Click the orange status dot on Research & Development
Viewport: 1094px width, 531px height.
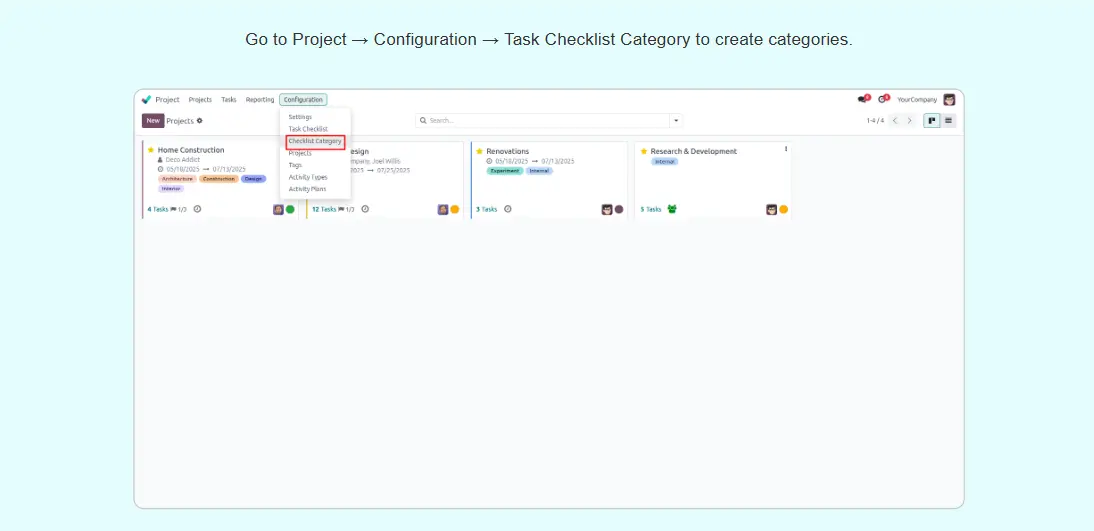pos(783,210)
